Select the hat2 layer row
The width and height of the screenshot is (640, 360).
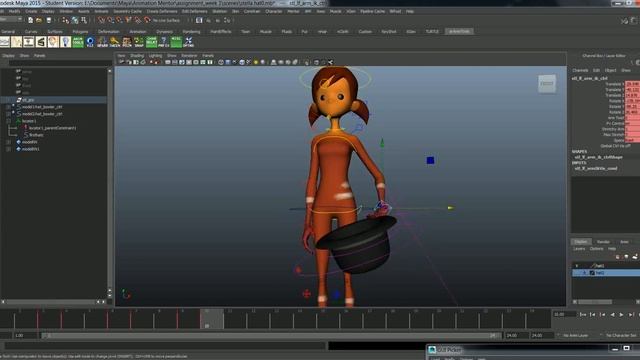(606, 273)
